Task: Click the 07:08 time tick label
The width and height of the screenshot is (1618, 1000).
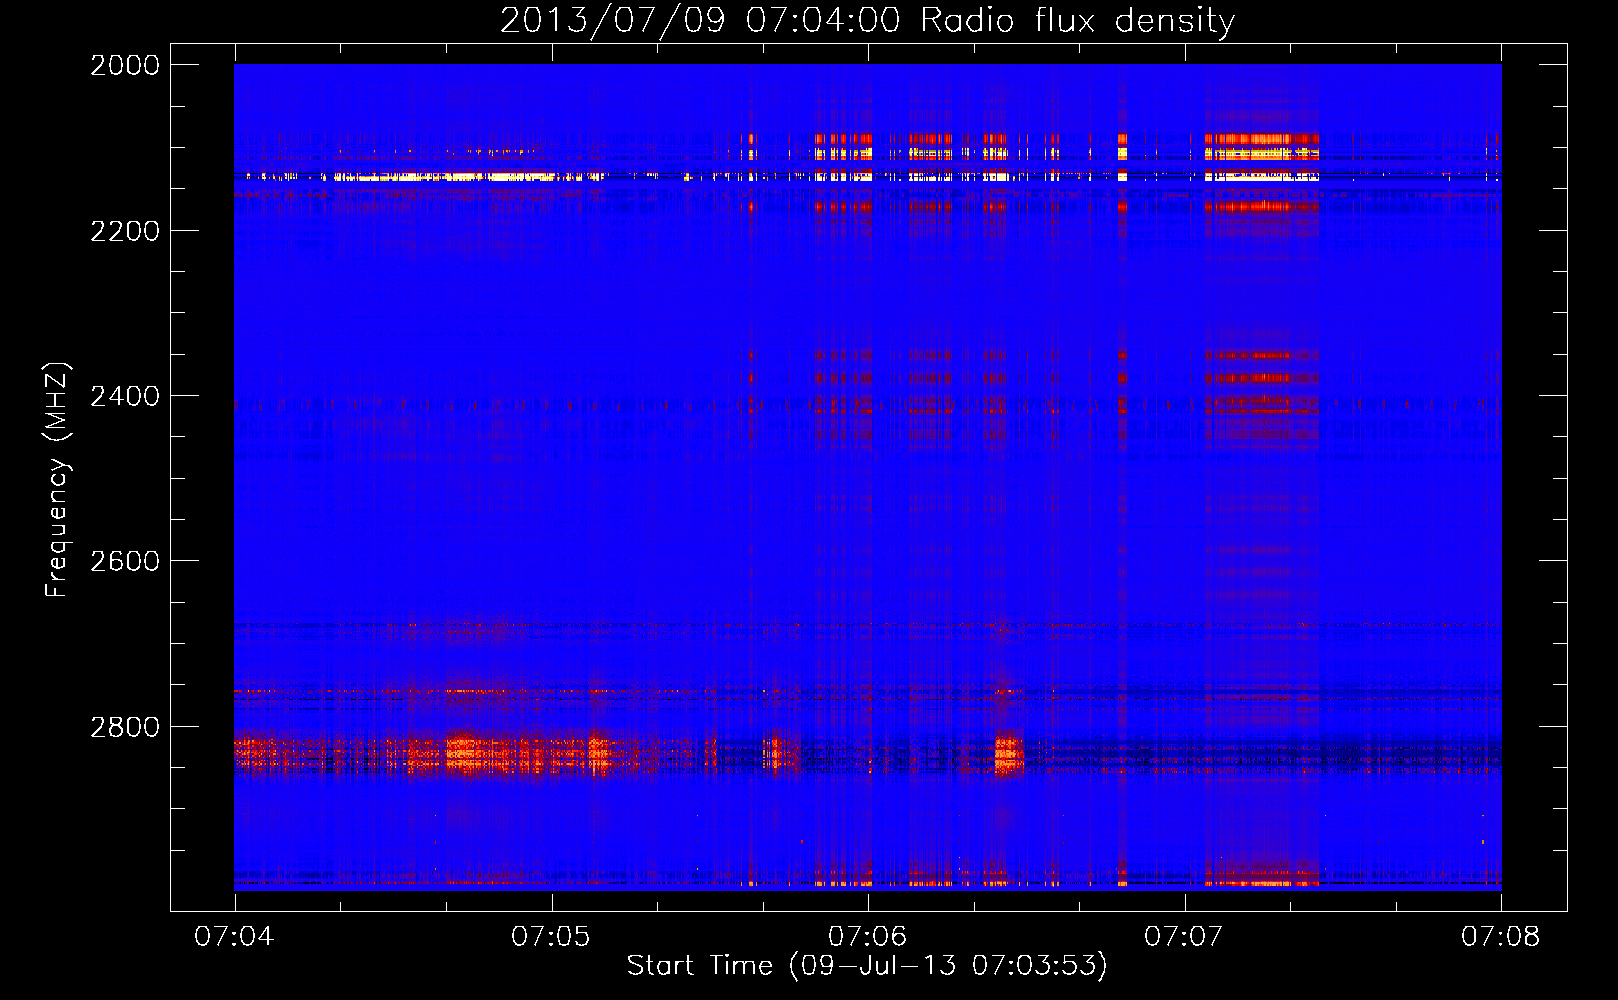Action: coord(1501,936)
